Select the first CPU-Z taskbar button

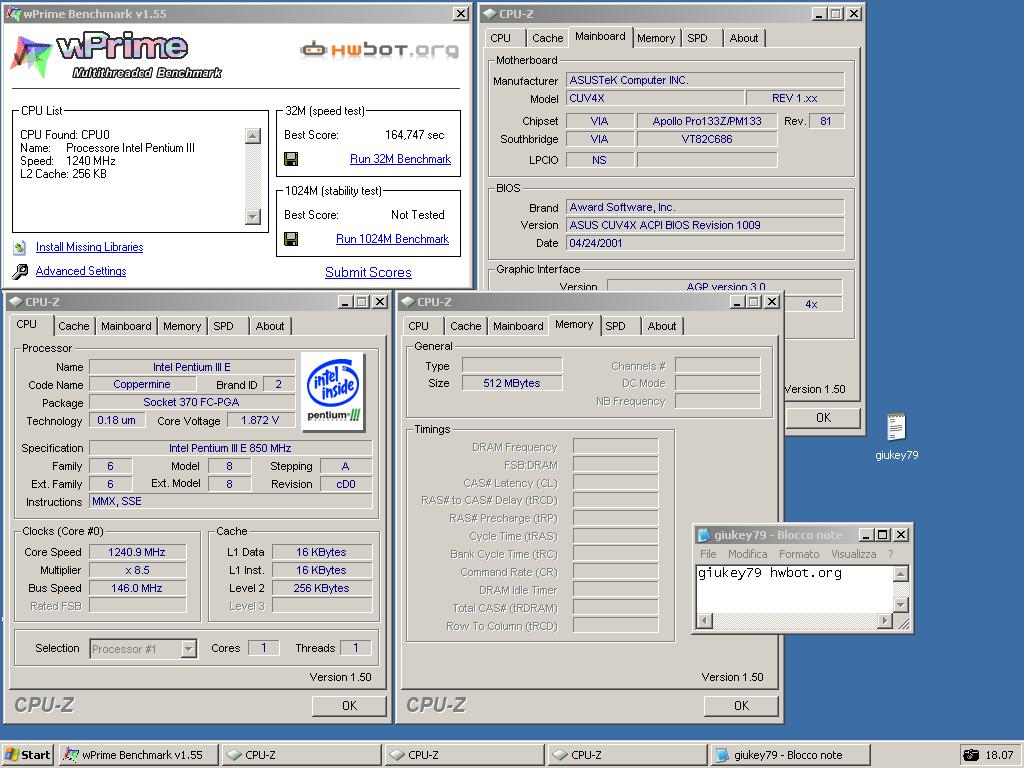(301, 755)
